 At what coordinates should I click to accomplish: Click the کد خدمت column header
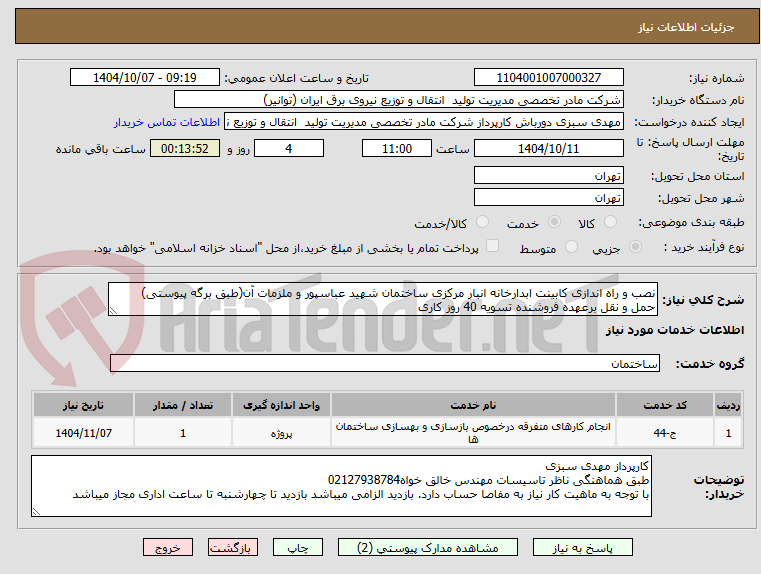tap(665, 405)
